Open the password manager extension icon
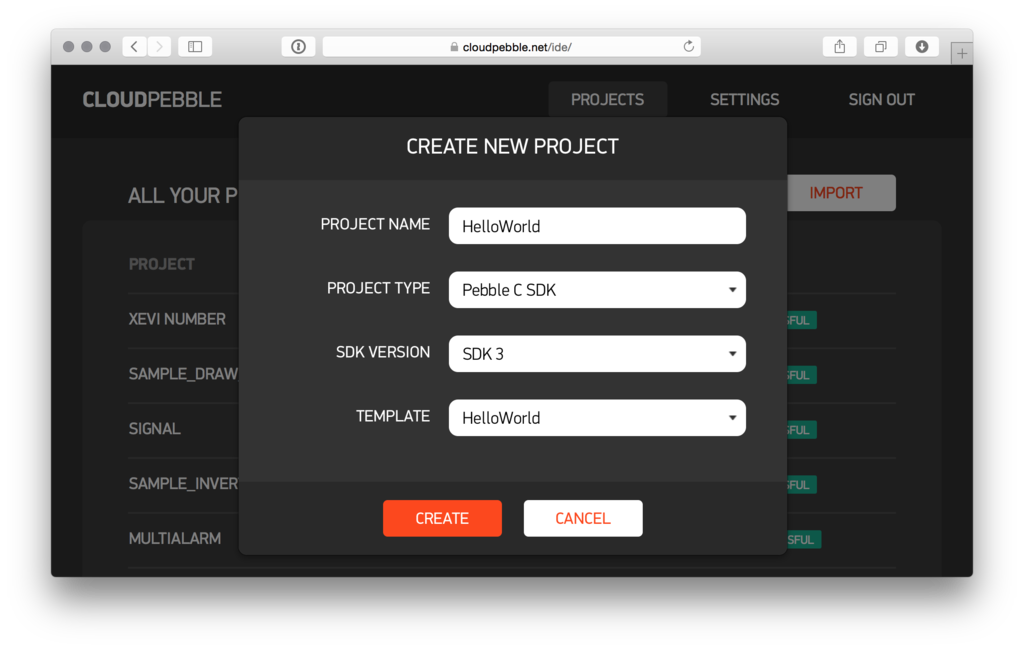 (298, 46)
